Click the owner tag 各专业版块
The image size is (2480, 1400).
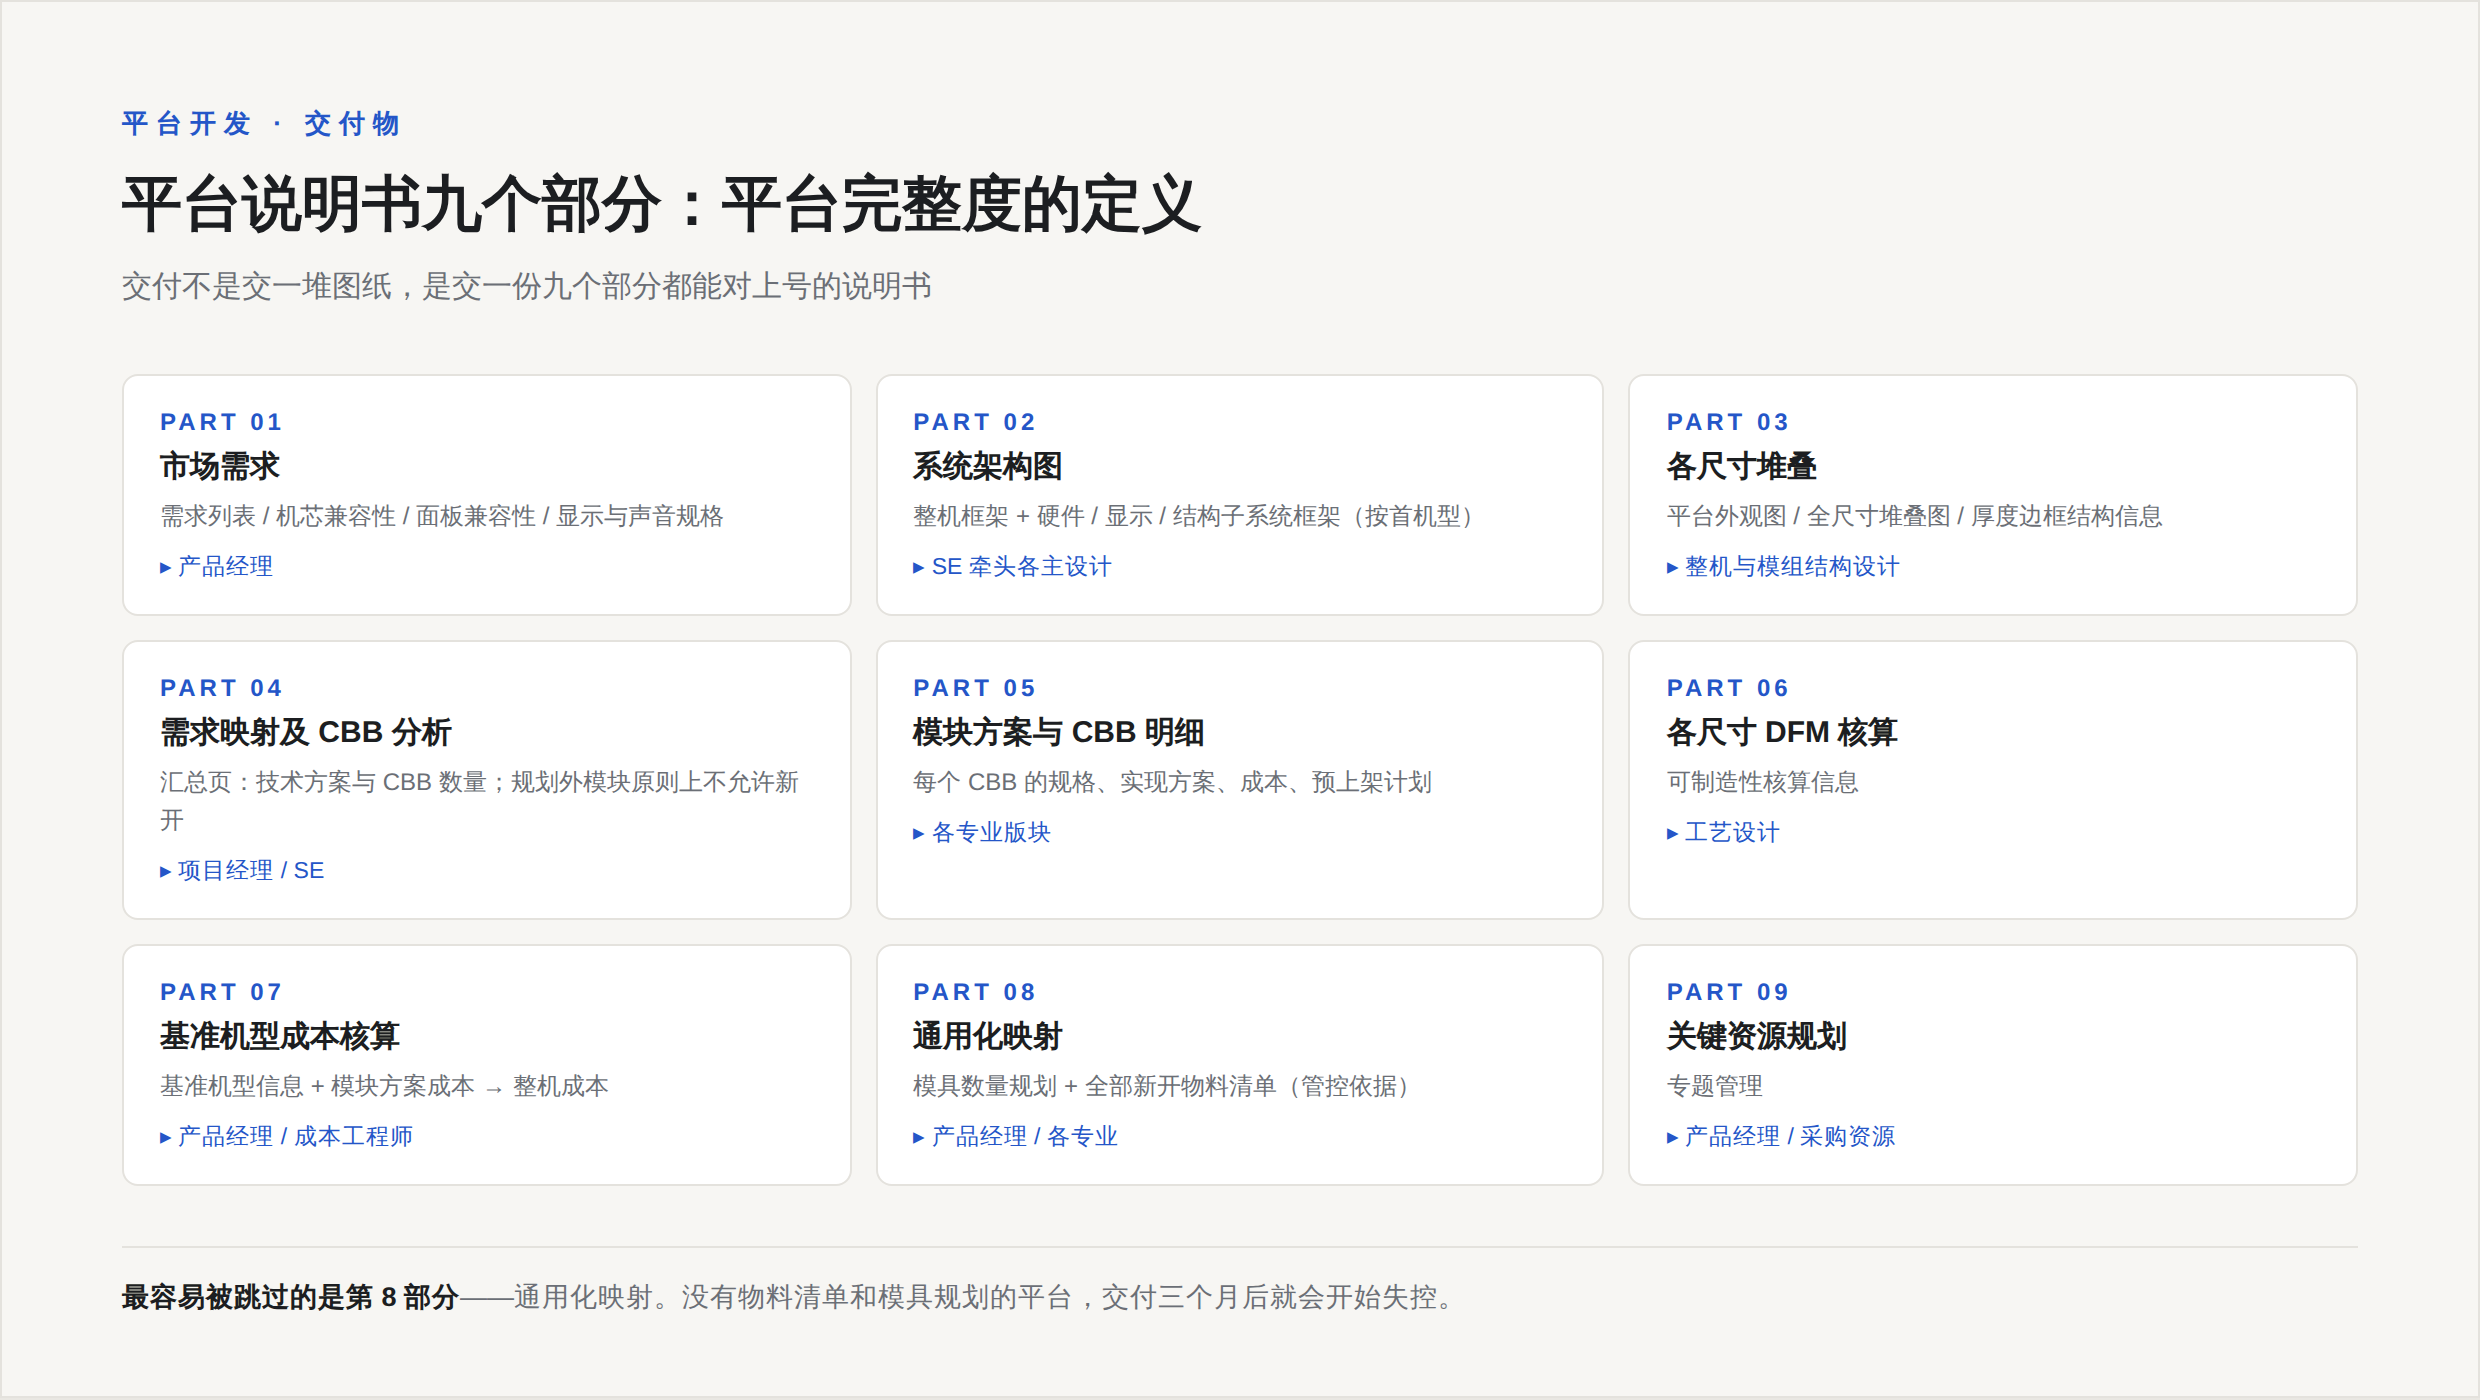coord(982,832)
